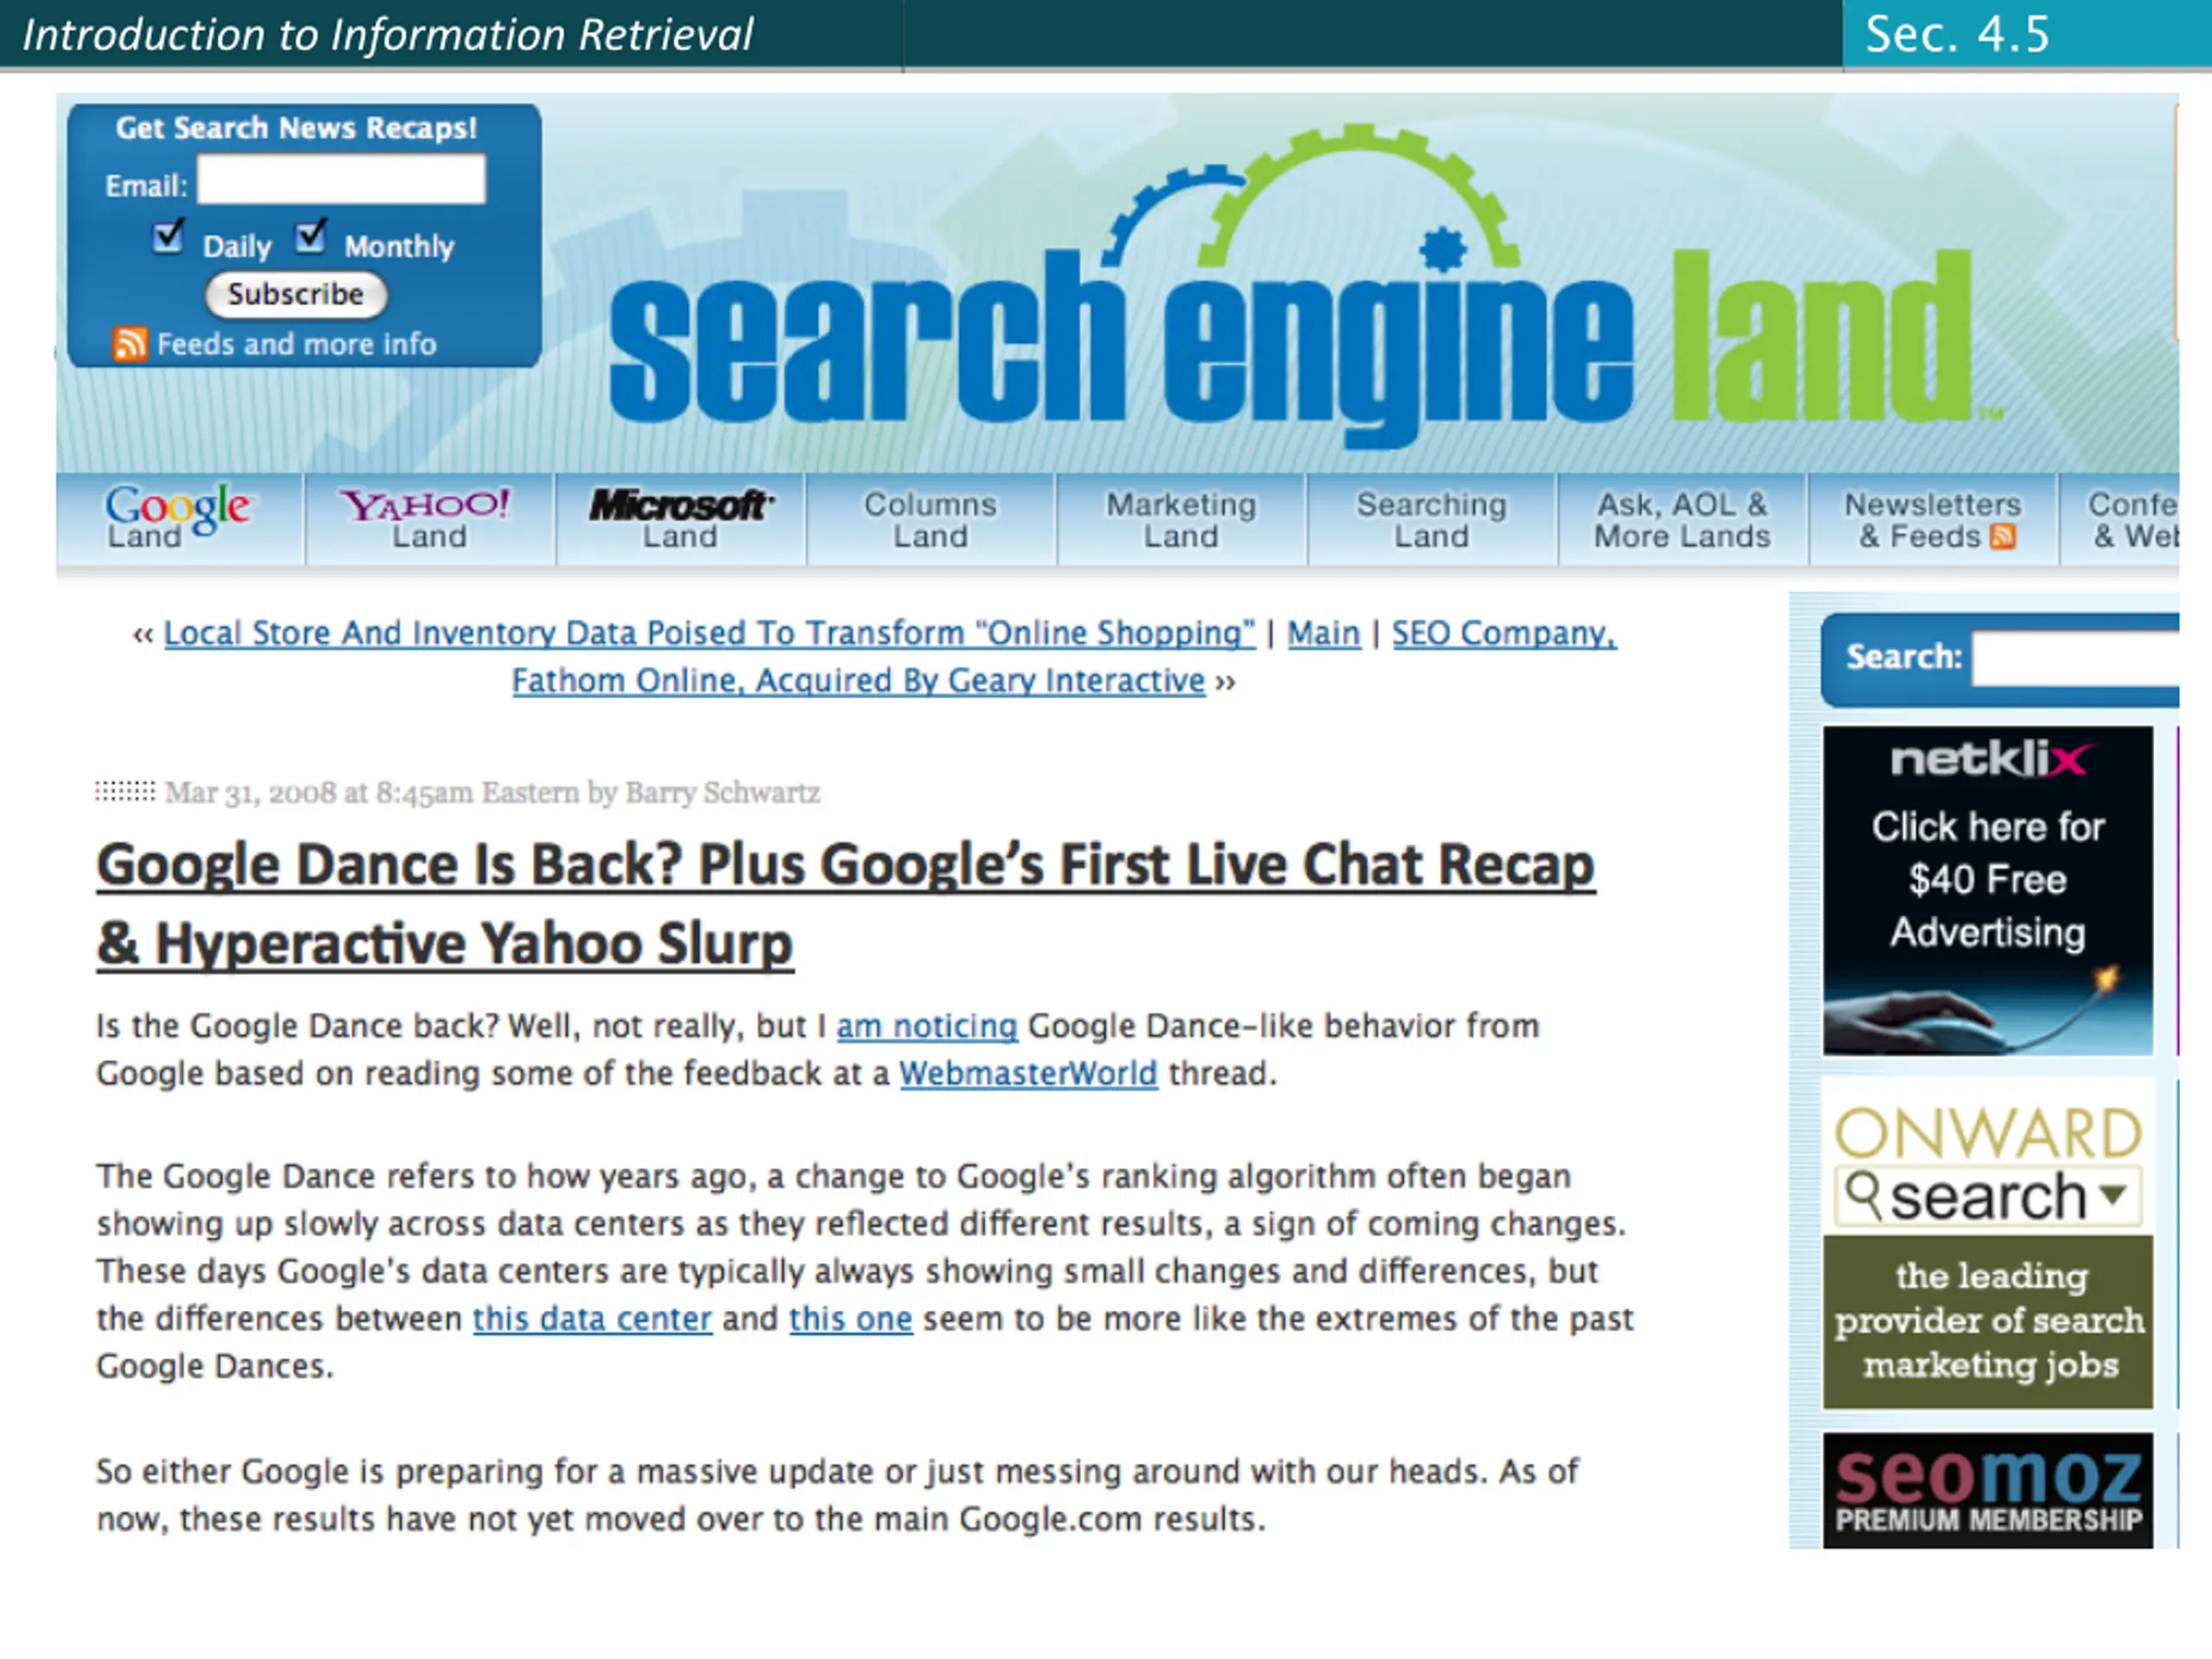
Task: Click the Email input field
Action: tap(341, 180)
